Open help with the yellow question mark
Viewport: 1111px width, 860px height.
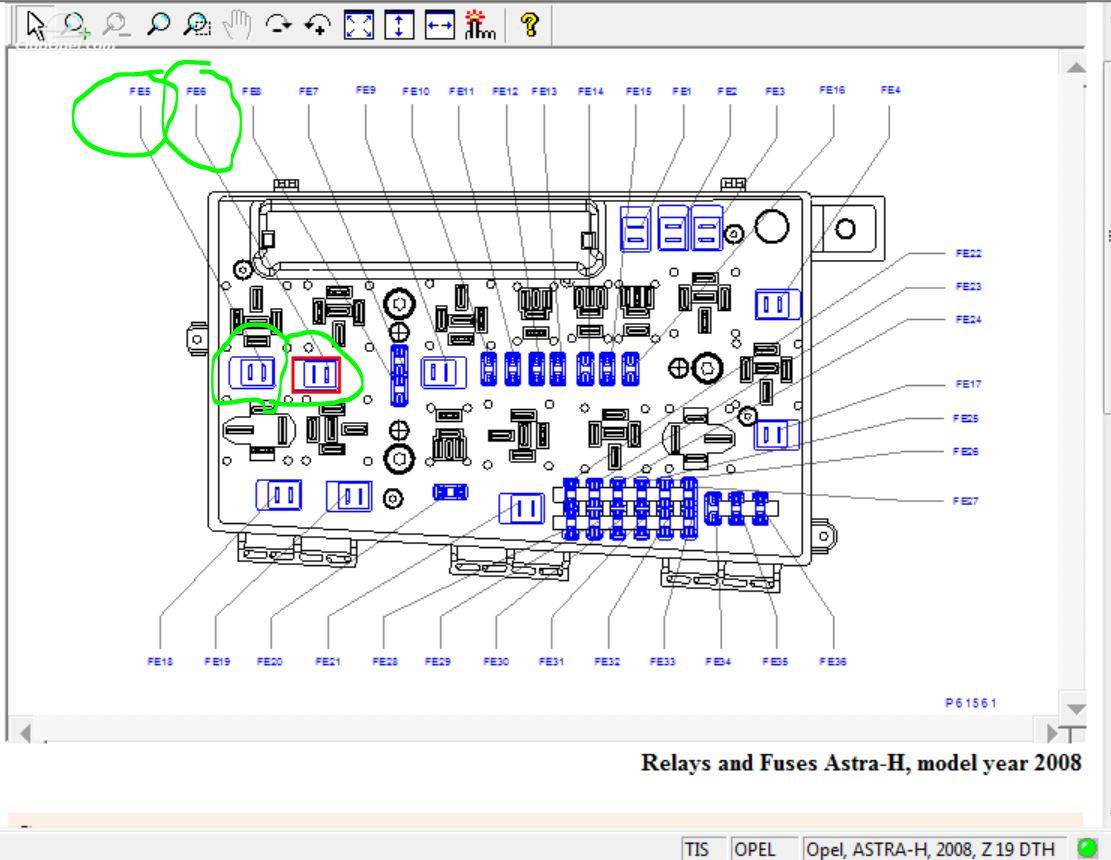tap(529, 26)
